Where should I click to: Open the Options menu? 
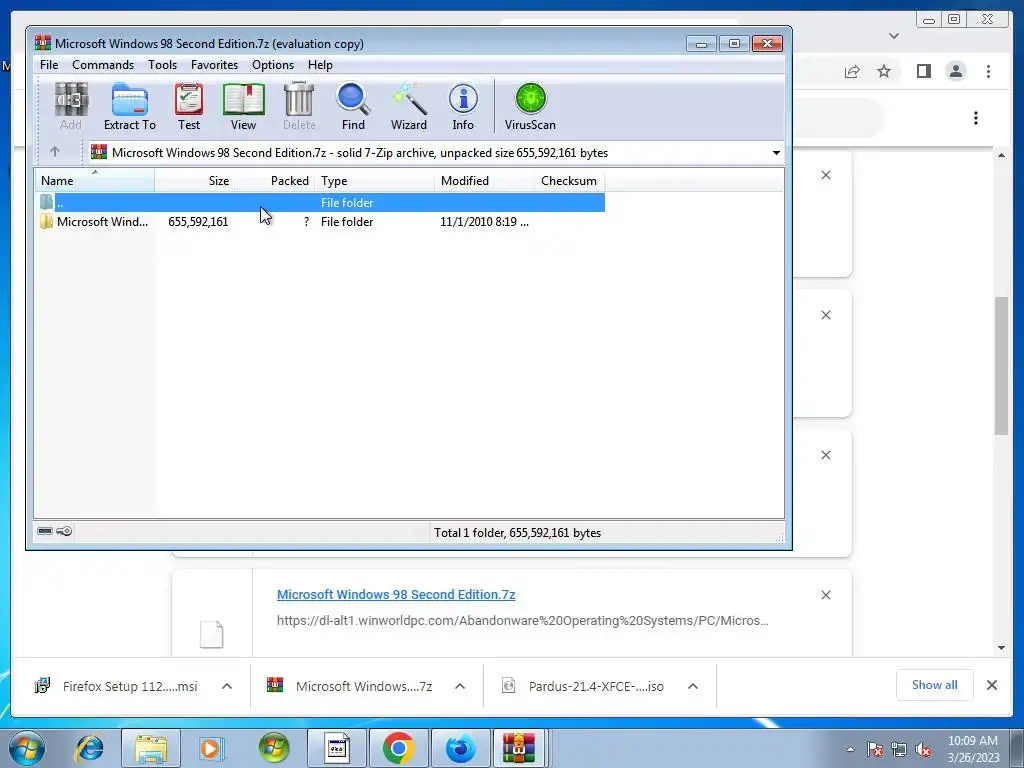coord(273,65)
